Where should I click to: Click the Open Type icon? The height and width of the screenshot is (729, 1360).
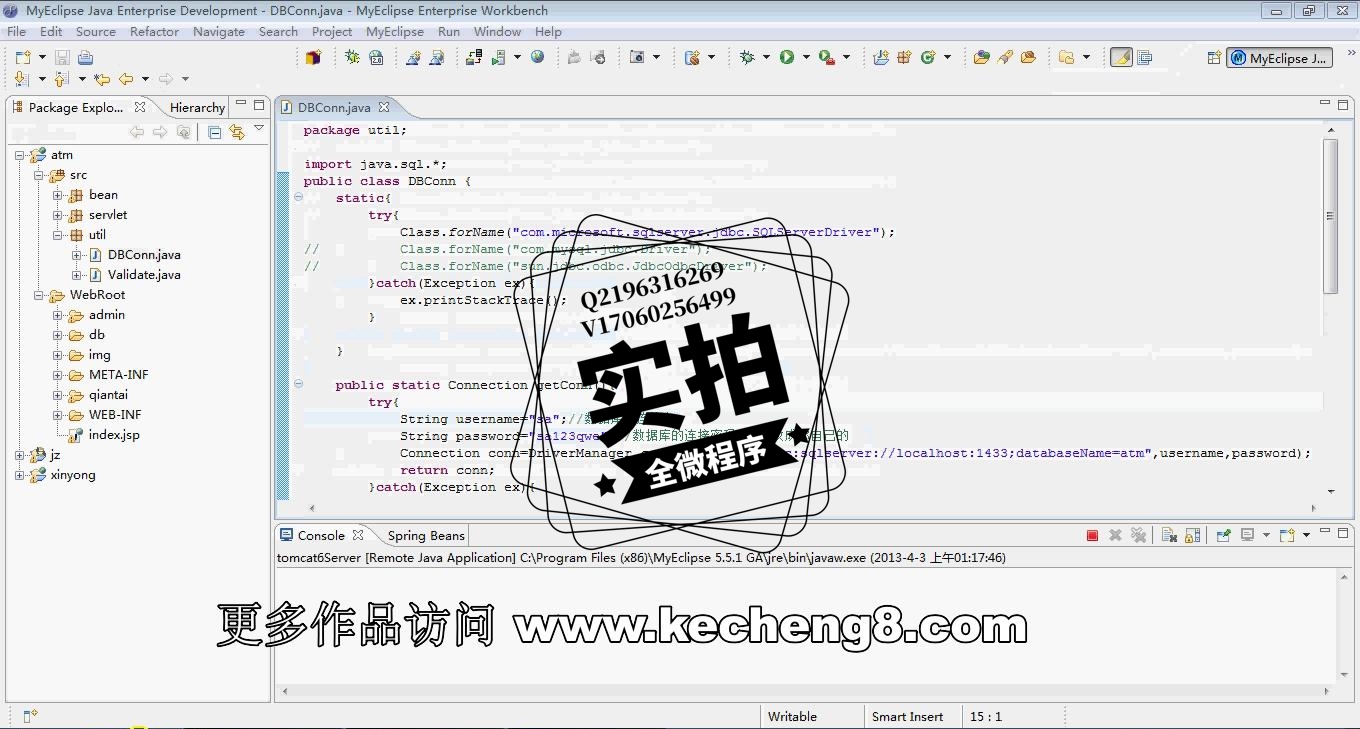point(981,58)
